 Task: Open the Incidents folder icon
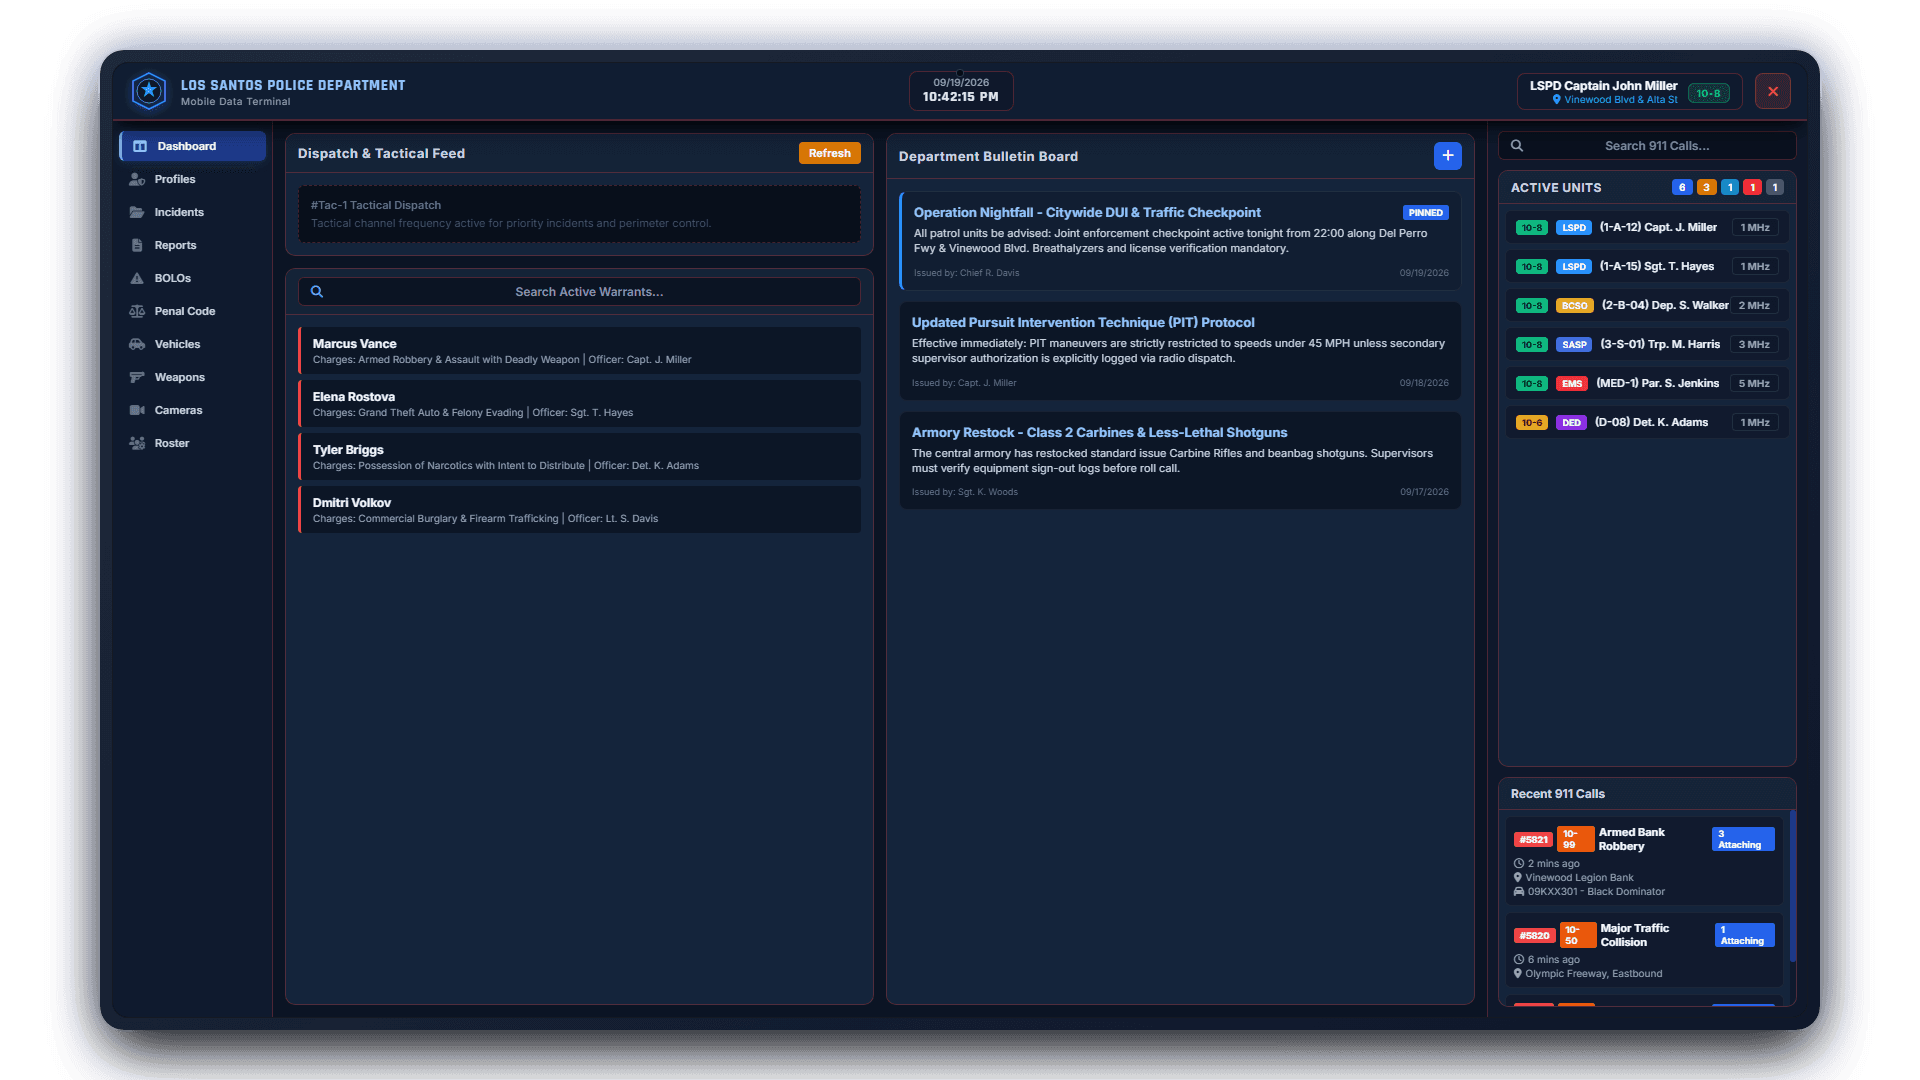click(x=137, y=212)
